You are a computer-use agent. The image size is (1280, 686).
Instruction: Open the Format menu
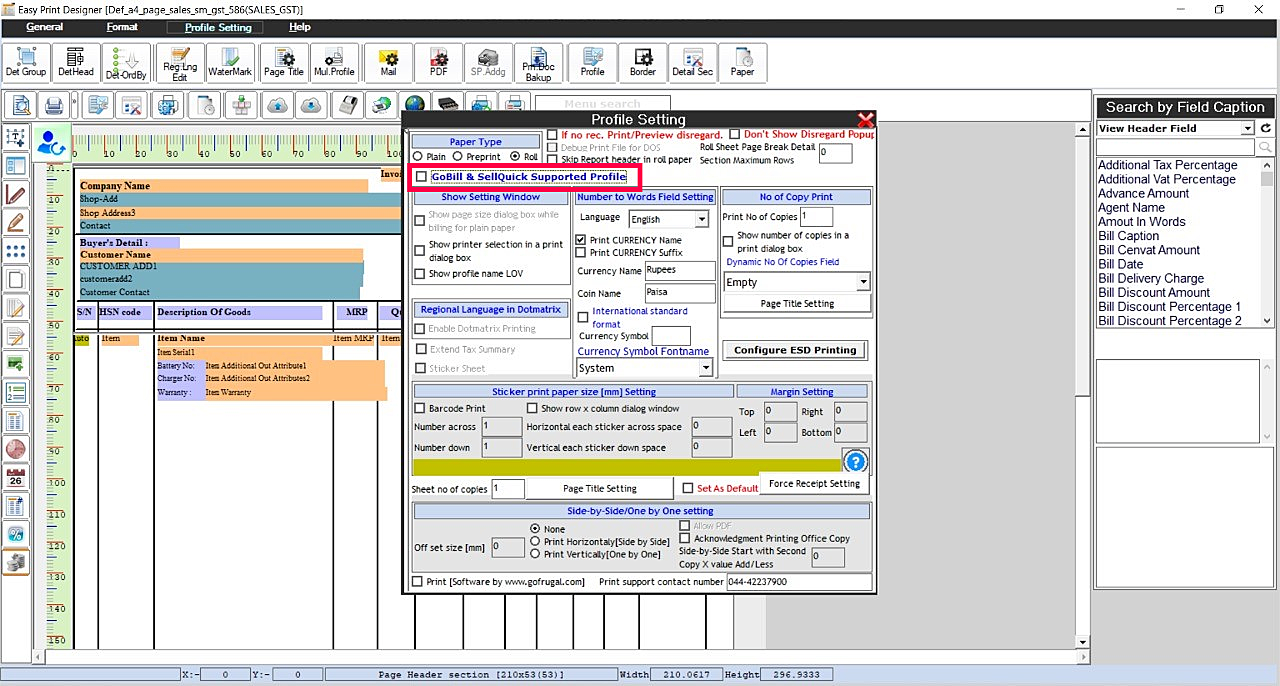coord(122,27)
